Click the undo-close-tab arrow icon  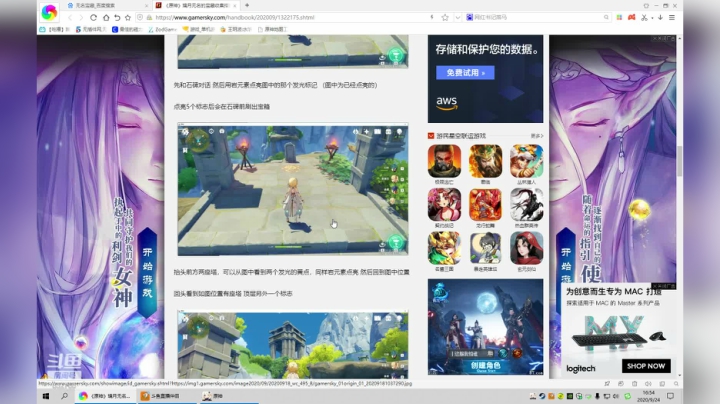coord(117,17)
